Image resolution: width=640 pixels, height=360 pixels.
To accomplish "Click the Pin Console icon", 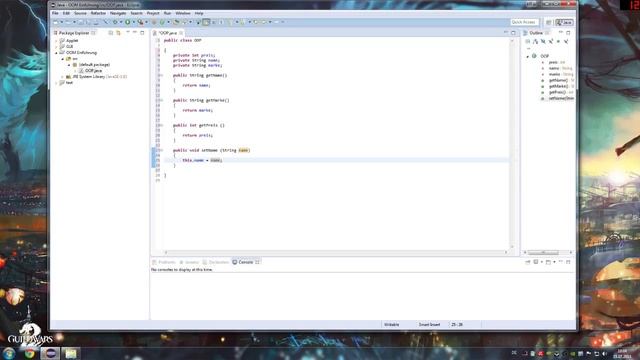I will click(528, 262).
